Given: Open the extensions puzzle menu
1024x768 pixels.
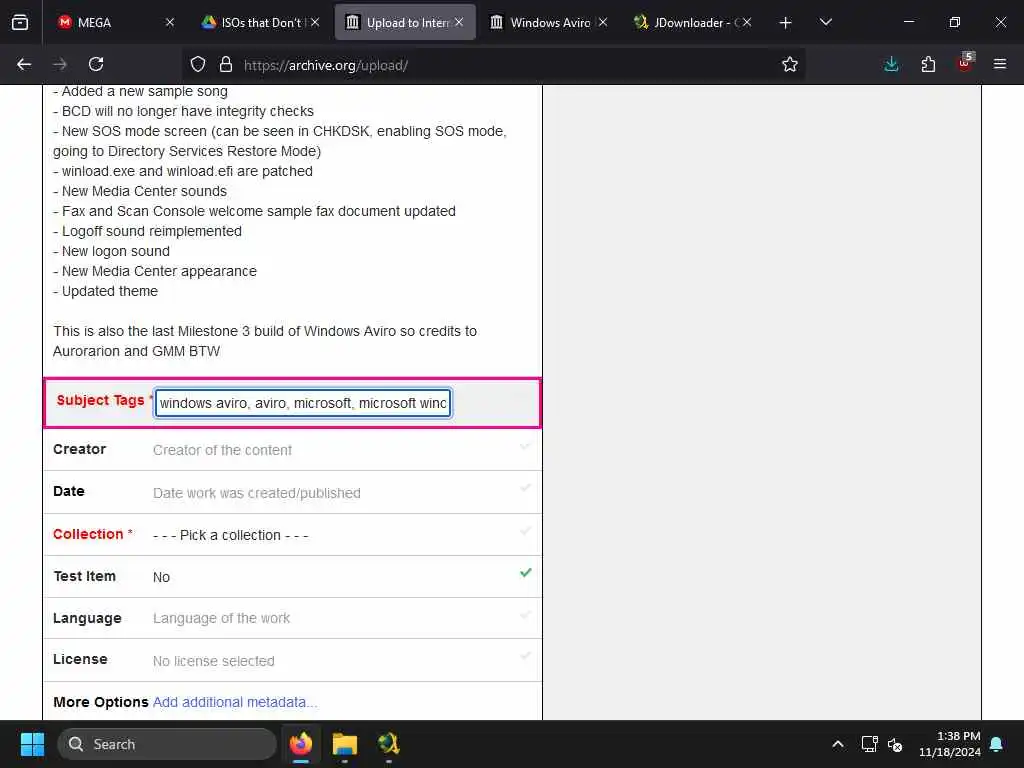Looking at the screenshot, I should coord(928,64).
